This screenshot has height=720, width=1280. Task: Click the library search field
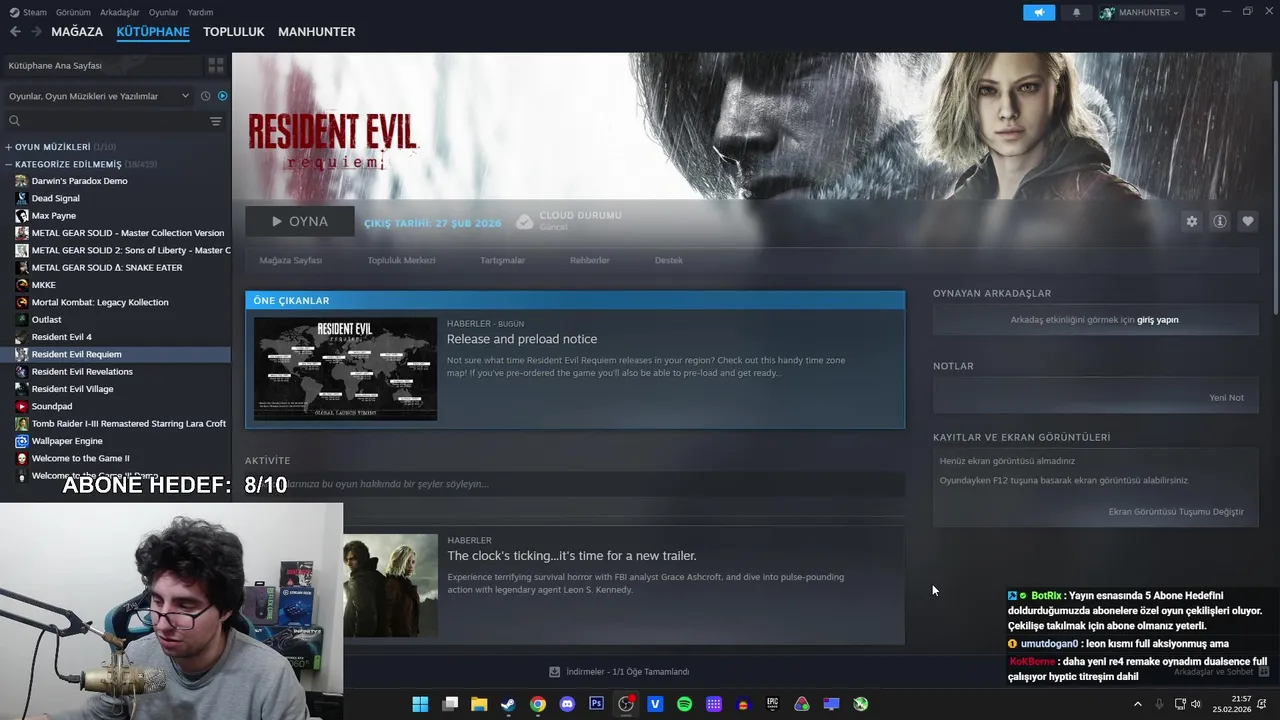pos(105,121)
